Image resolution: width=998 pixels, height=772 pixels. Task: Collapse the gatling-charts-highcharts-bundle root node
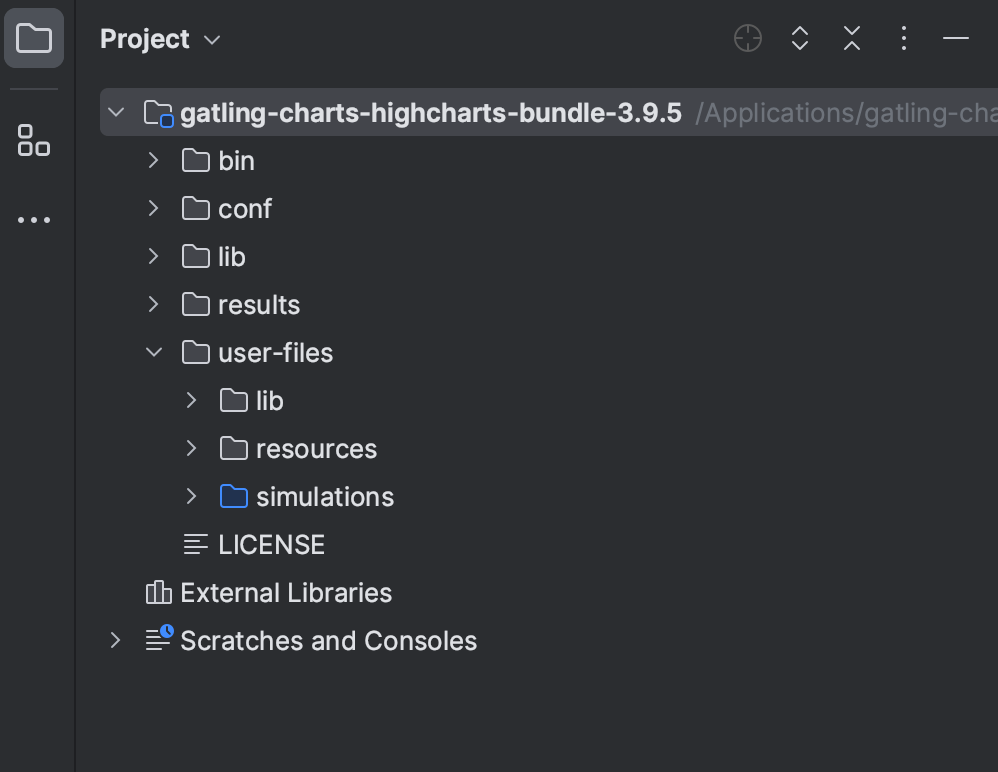point(116,113)
